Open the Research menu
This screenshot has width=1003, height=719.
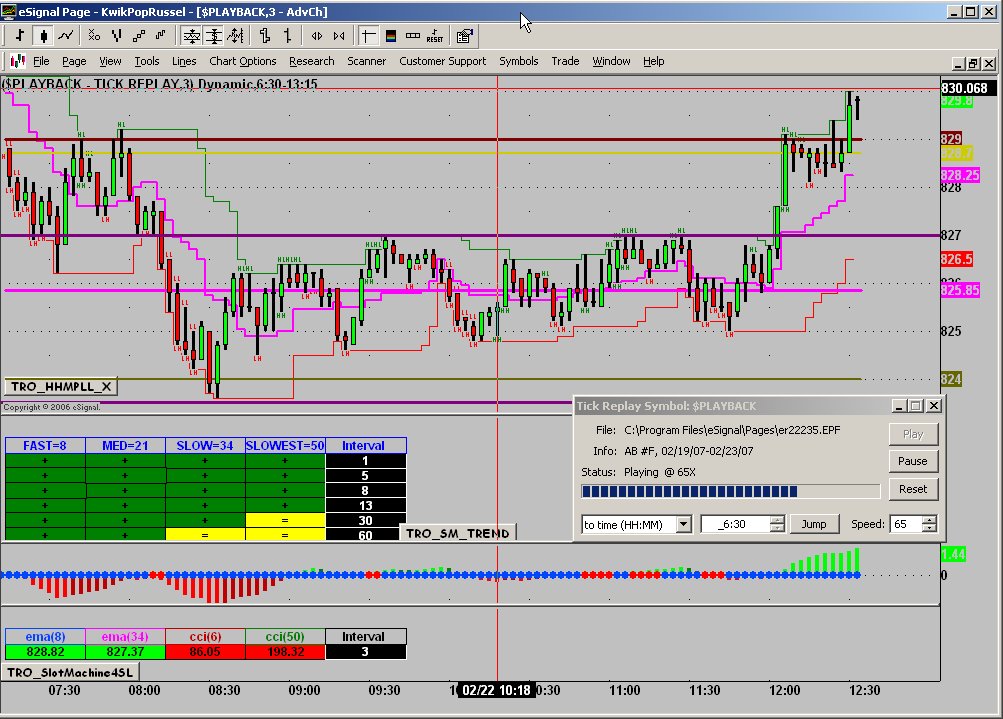[x=312, y=61]
